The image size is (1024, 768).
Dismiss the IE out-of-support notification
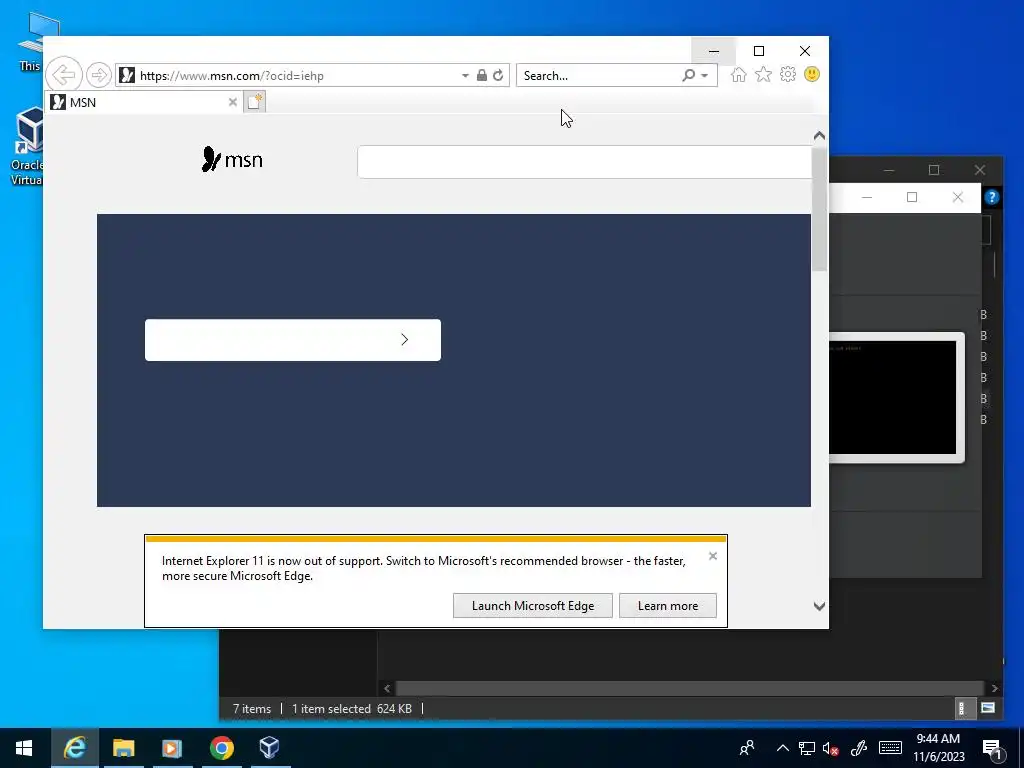(712, 556)
